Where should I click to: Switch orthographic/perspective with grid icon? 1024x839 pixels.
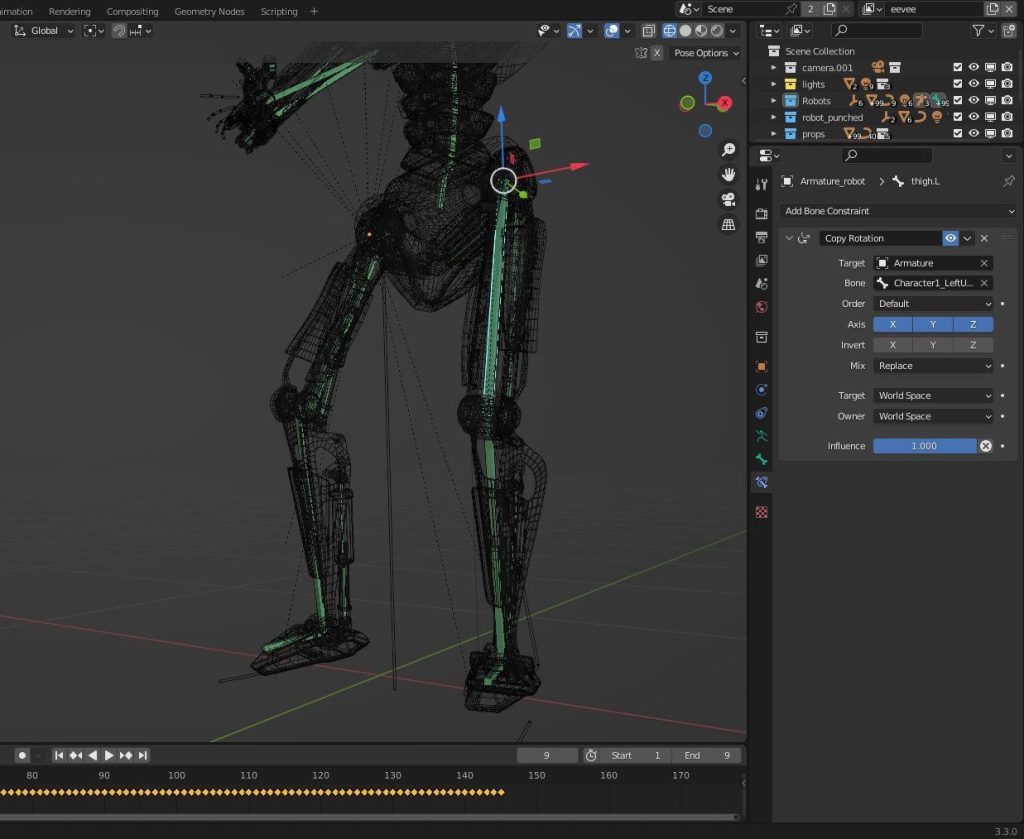pyautogui.click(x=728, y=225)
